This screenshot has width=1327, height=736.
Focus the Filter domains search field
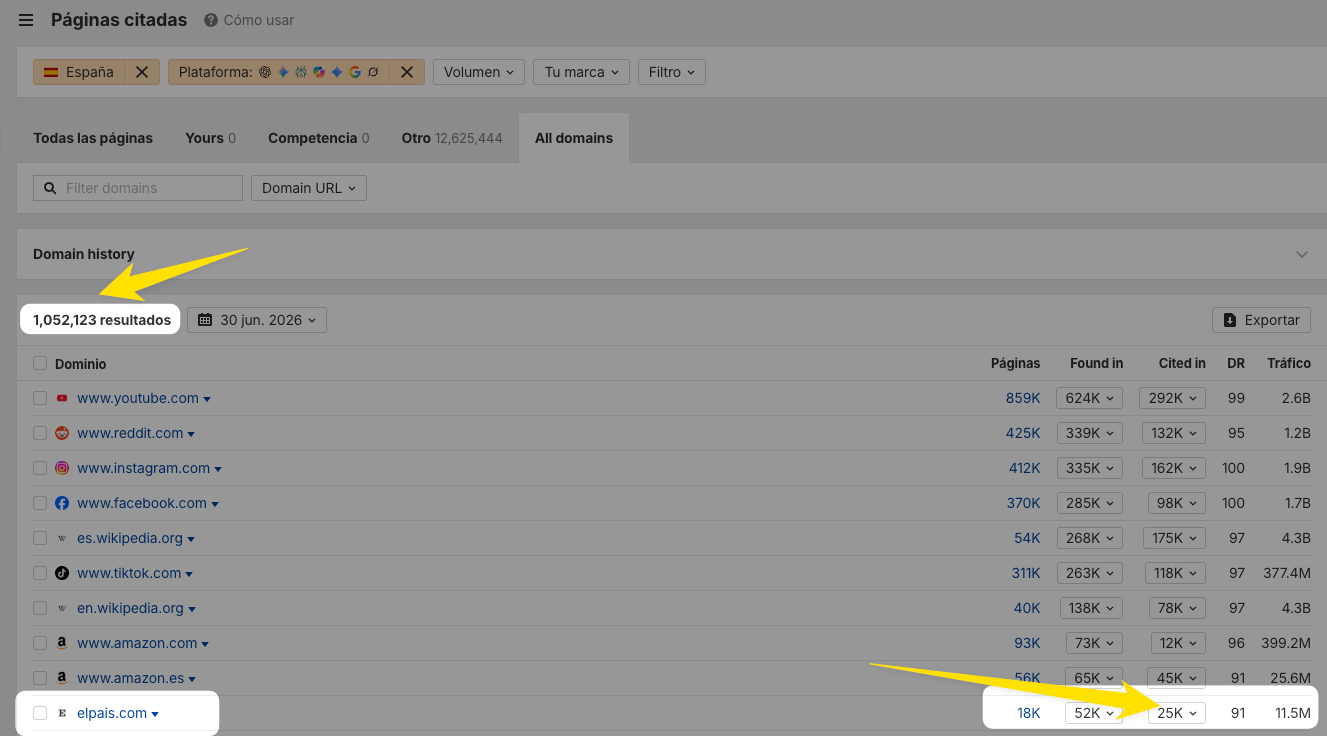click(138, 188)
